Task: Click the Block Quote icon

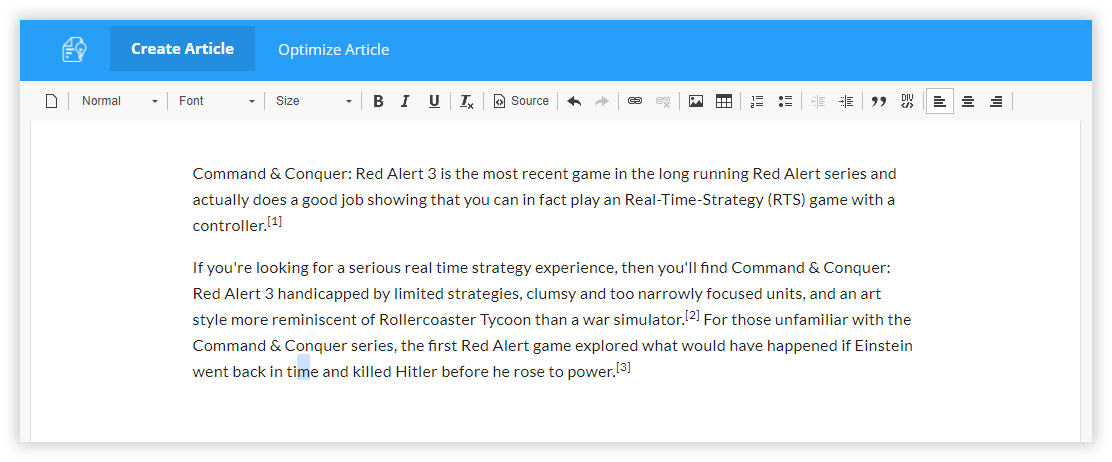Action: tap(879, 101)
